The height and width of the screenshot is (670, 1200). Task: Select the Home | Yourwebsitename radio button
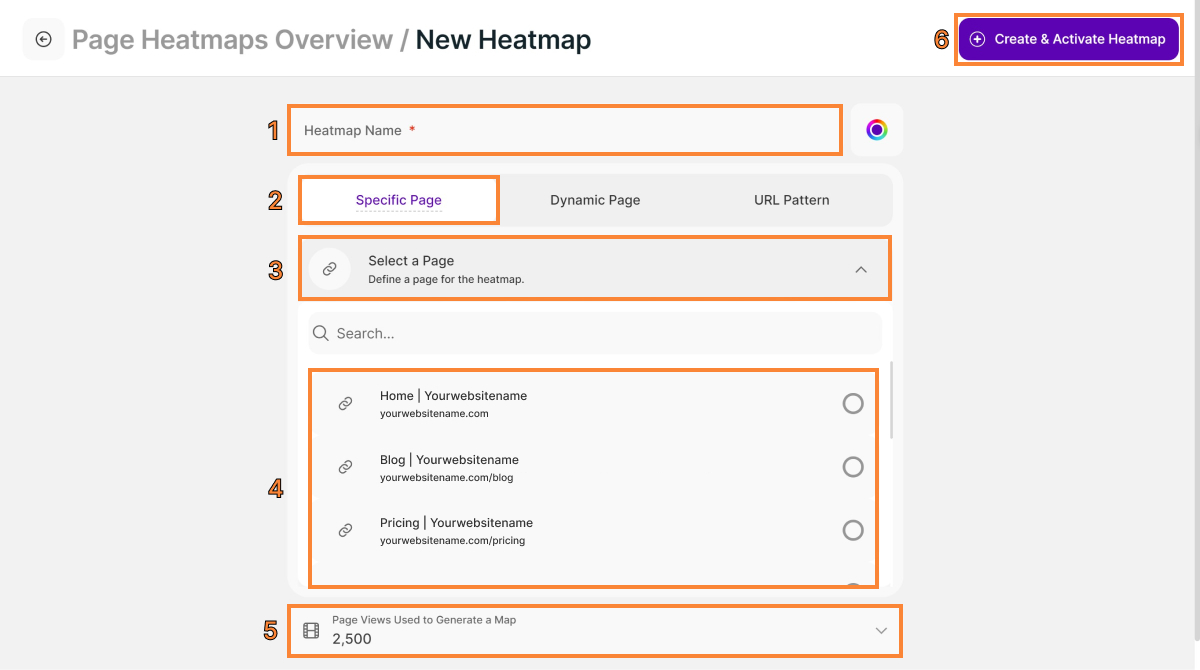pos(853,404)
